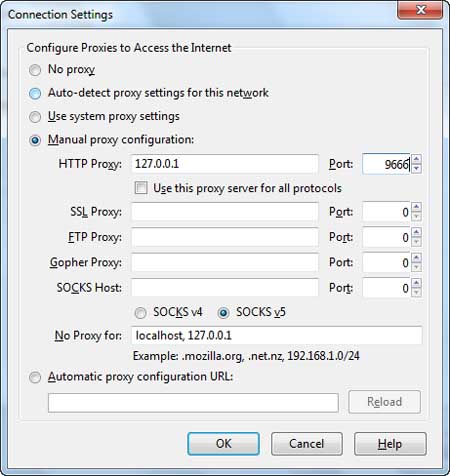Dismiss the dialog with Cancel

point(307,444)
